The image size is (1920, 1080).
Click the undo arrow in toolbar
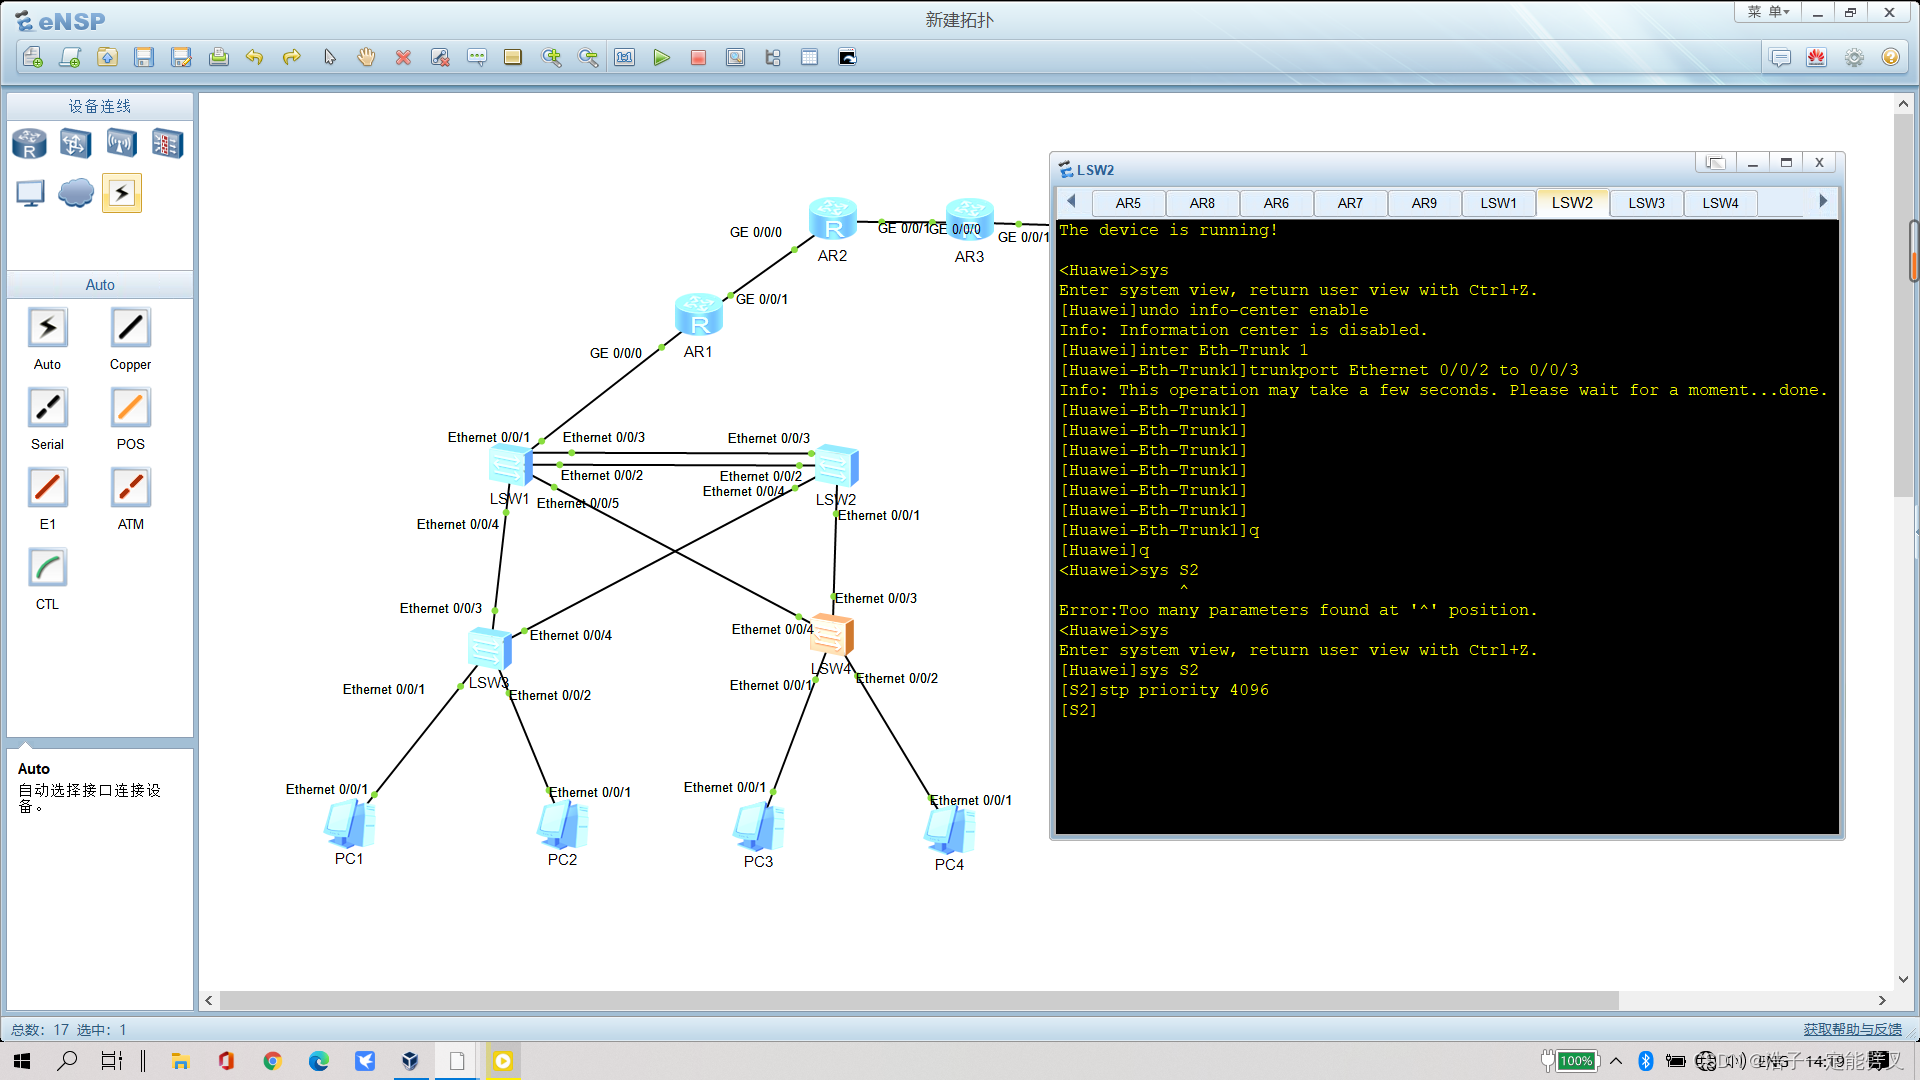254,58
